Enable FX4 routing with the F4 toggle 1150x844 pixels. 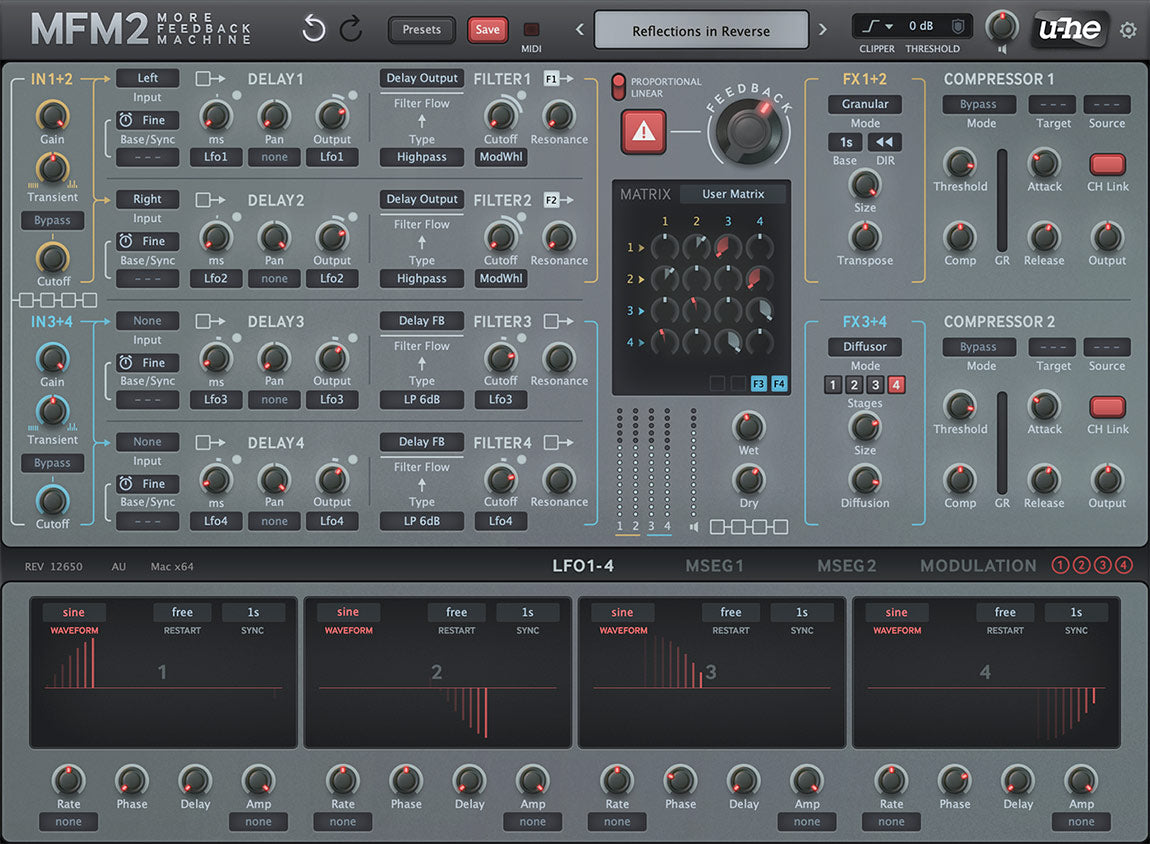[780, 382]
